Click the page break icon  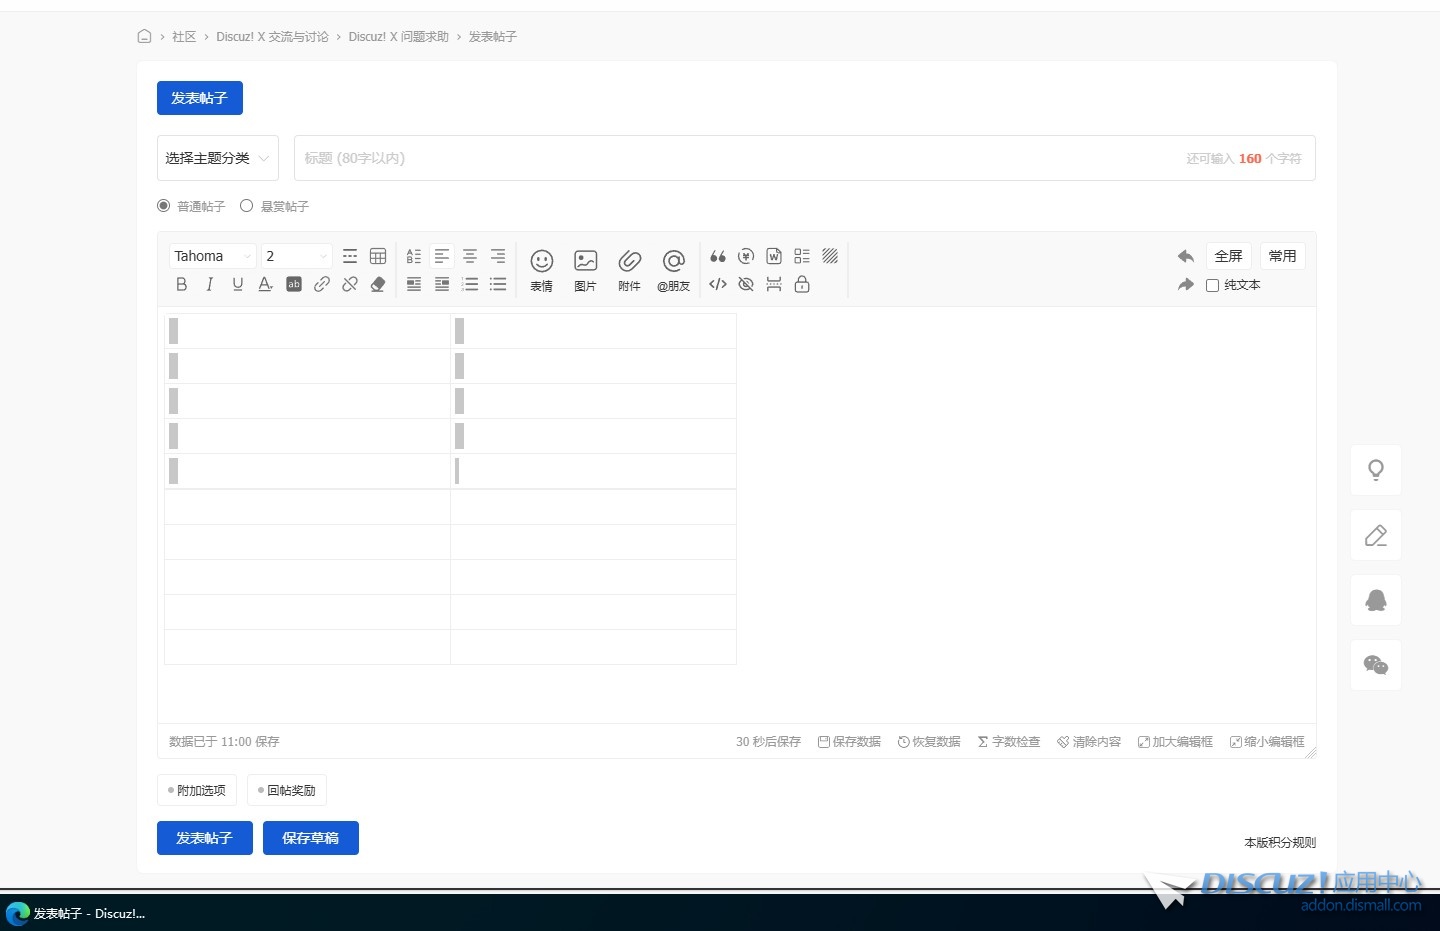point(773,284)
